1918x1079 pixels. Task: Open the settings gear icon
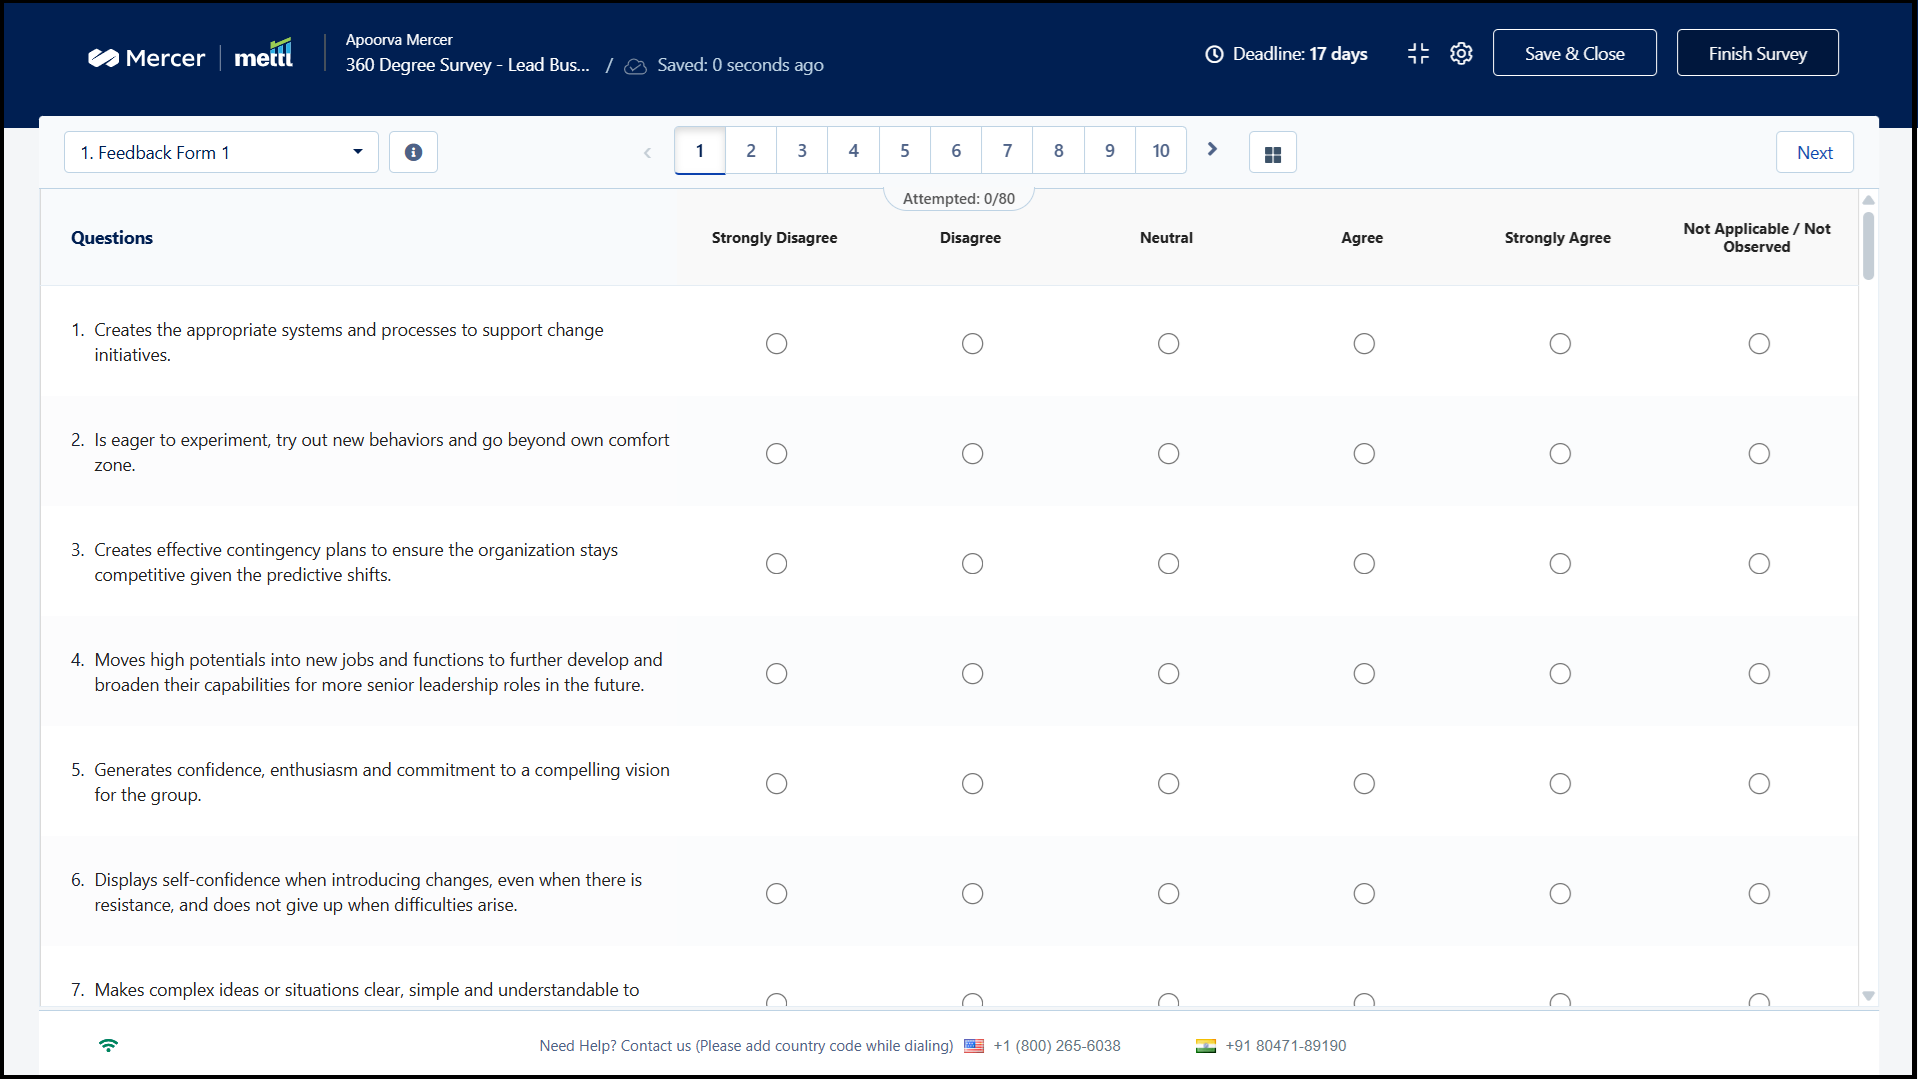pos(1461,54)
